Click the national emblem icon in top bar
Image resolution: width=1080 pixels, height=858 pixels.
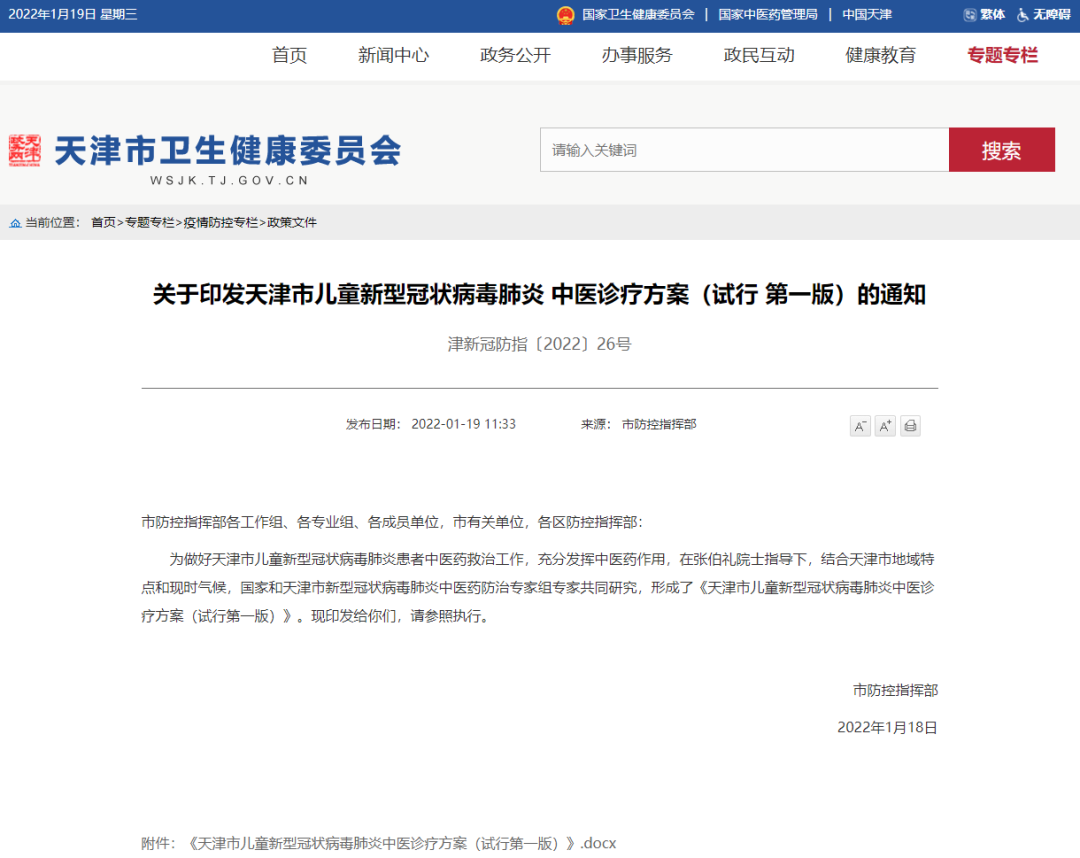click(x=566, y=15)
